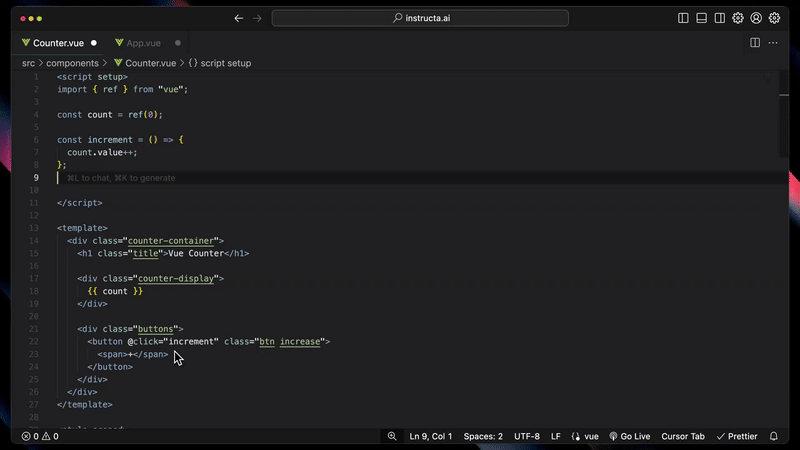
Task: Toggle the primary sidebar layout icon
Action: (683, 18)
